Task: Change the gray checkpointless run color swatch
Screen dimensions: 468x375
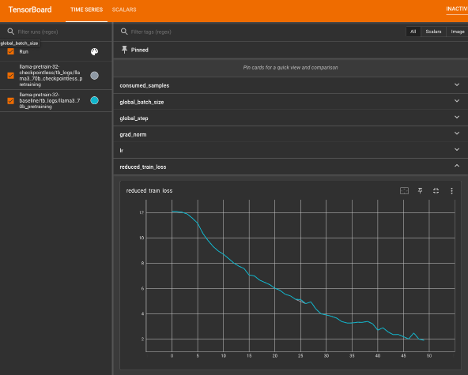Action: tap(95, 76)
